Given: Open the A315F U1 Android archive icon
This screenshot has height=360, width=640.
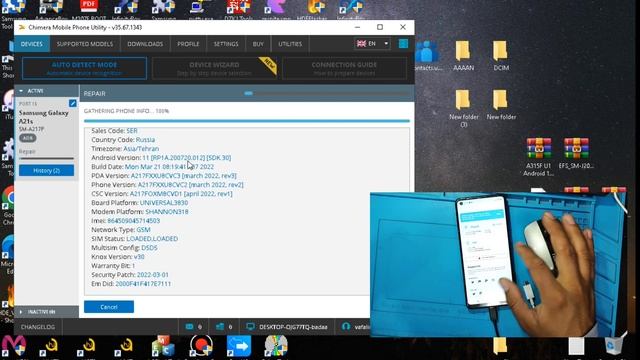Looking at the screenshot, I should (538, 157).
